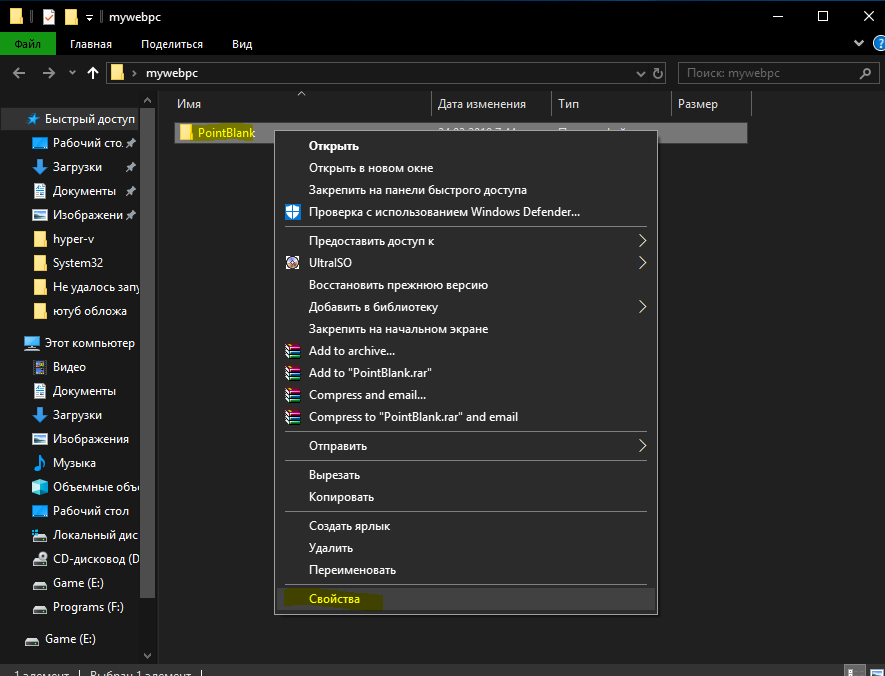Expand the Добавить в библиотеку submenu arrow
Viewport: 885px width, 676px height.
pos(642,307)
